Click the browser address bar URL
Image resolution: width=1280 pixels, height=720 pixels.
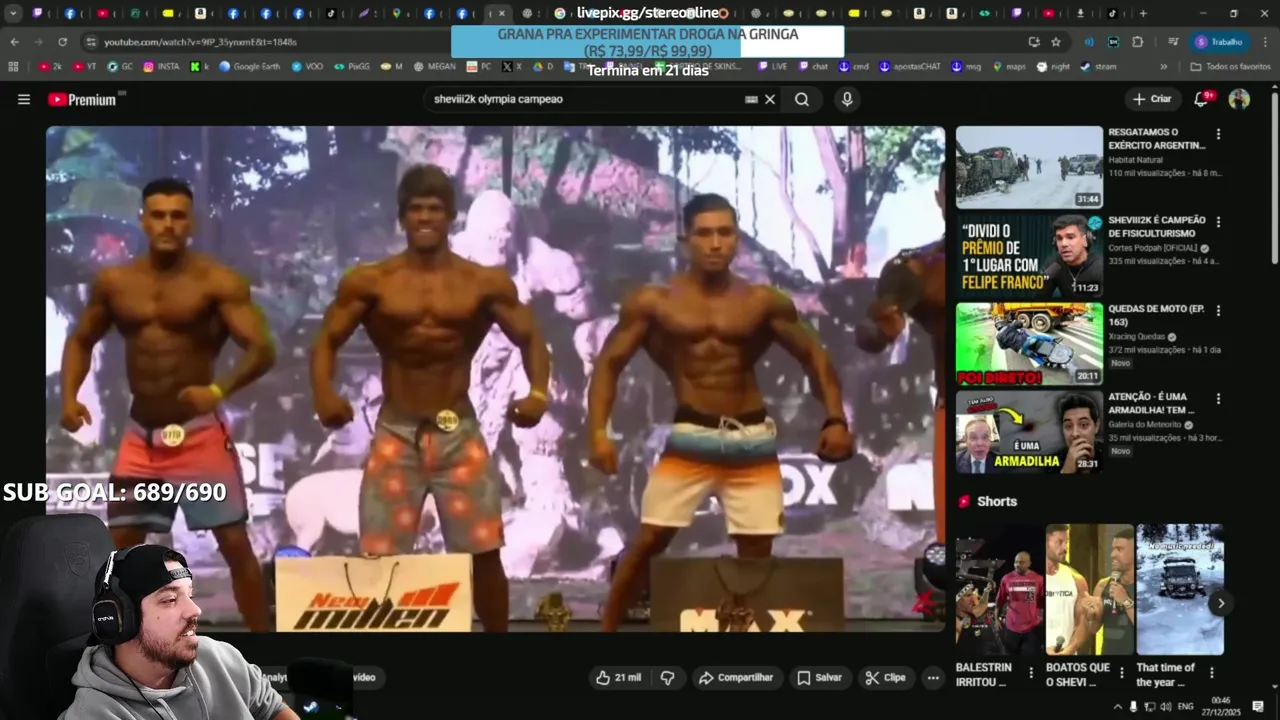(x=200, y=42)
